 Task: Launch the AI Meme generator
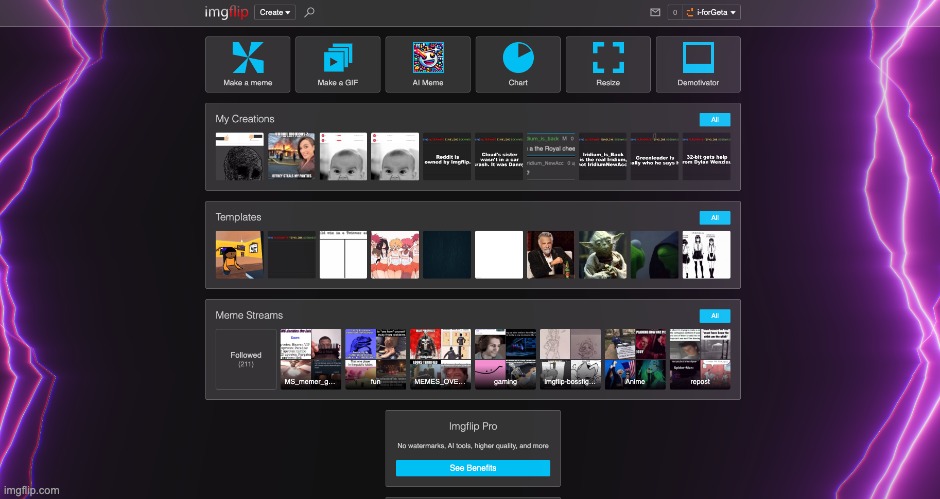428,64
